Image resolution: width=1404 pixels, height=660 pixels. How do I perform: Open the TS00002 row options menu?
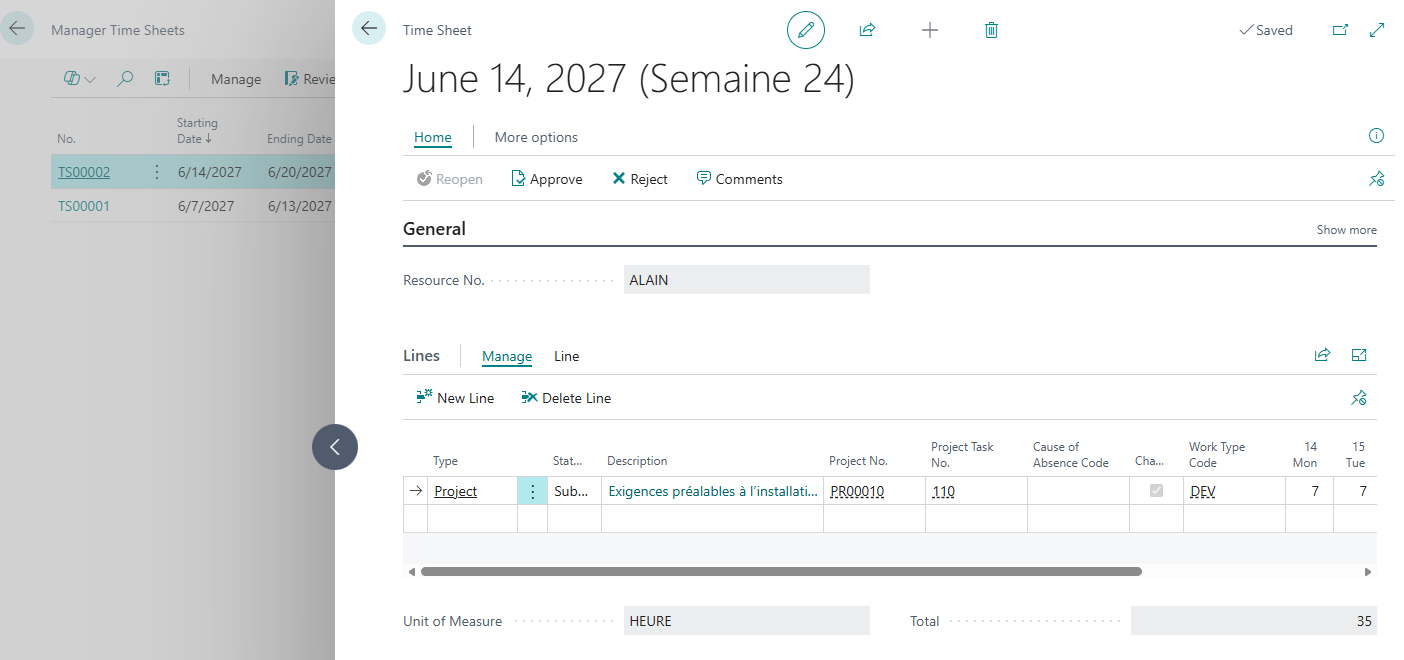pyautogui.click(x=156, y=172)
